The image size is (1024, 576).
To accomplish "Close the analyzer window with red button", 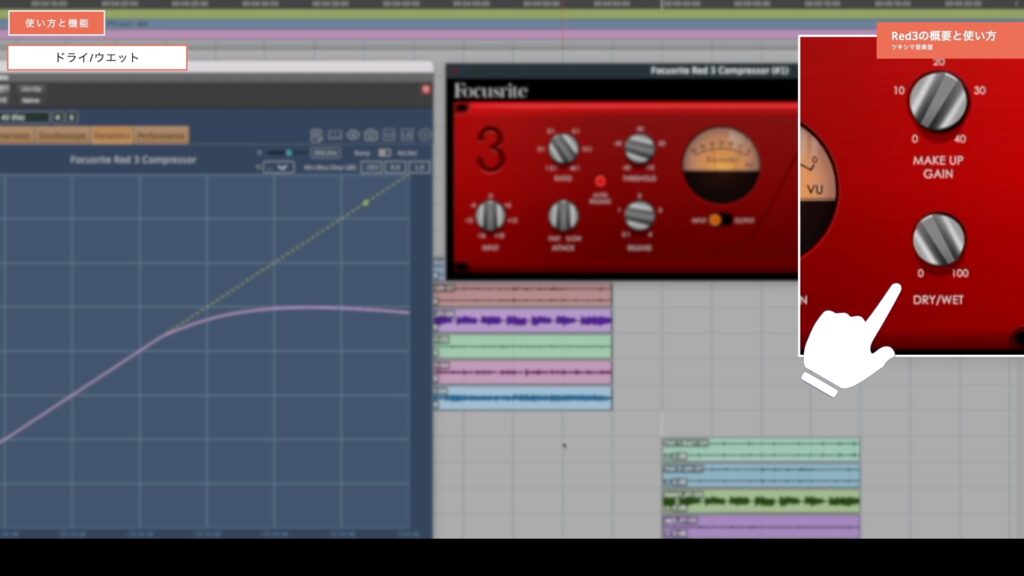I will [426, 89].
